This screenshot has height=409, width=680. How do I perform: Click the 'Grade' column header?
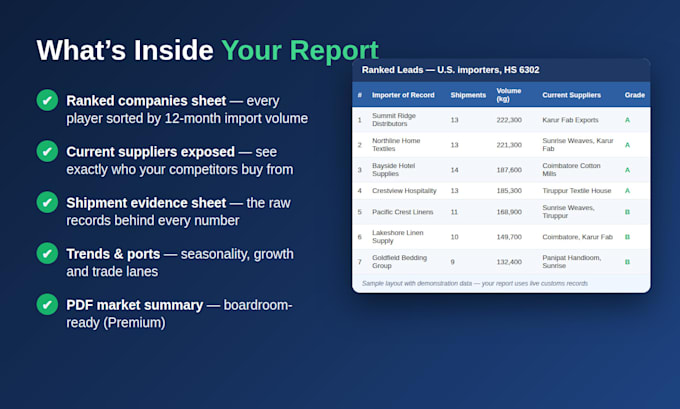[x=634, y=95]
